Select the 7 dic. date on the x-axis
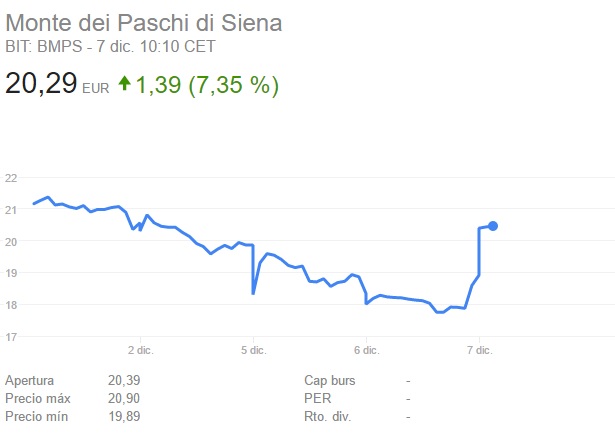Screen dimensions: 615x440 pyautogui.click(x=479, y=350)
